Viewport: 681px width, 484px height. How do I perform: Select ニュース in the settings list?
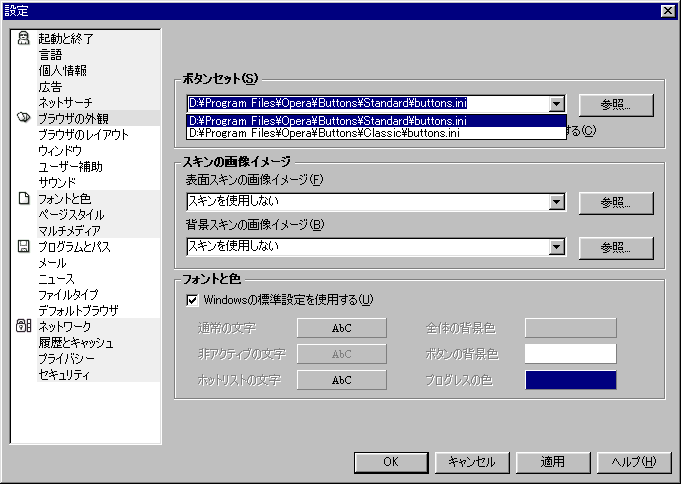point(56,278)
